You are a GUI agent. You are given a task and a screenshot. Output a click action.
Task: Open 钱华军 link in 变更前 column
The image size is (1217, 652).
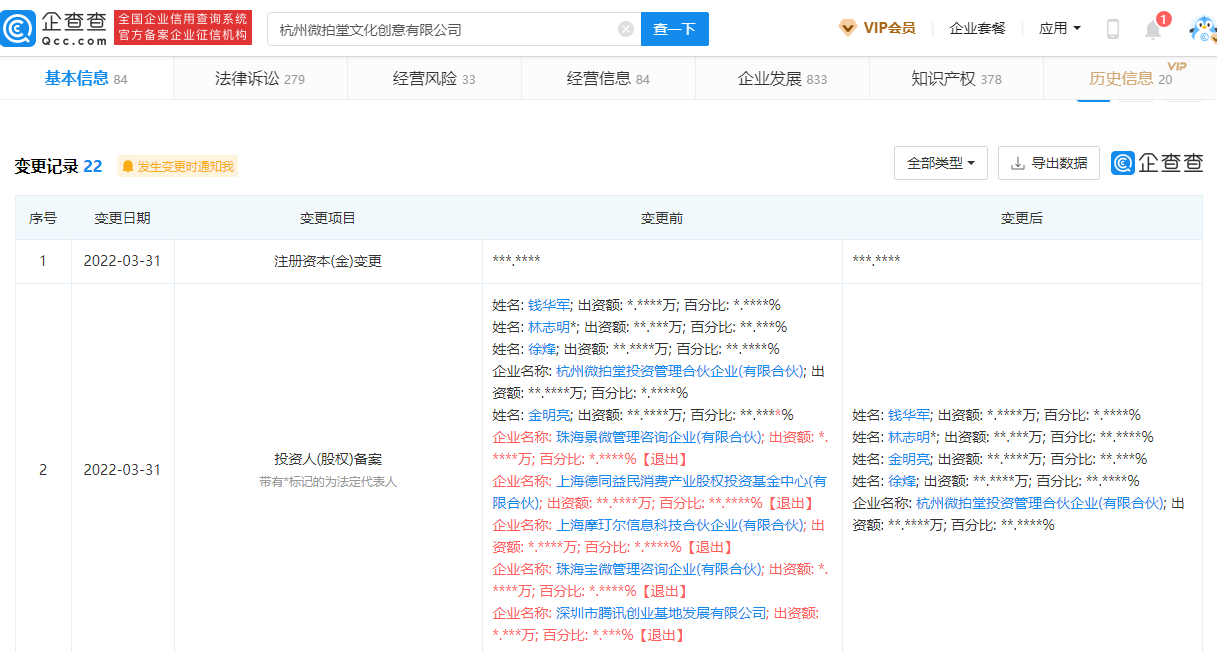[x=549, y=305]
